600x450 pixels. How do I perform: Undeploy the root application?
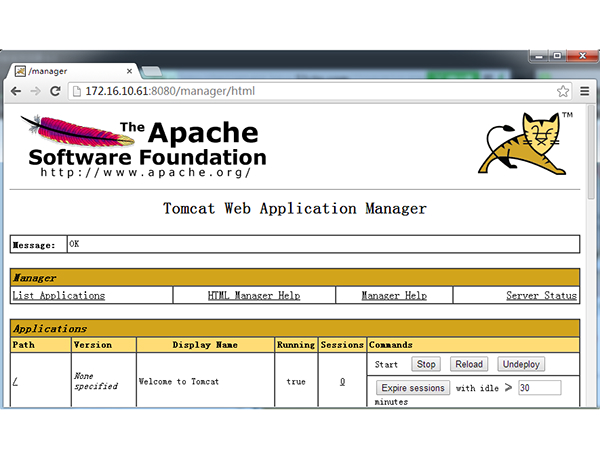521,365
